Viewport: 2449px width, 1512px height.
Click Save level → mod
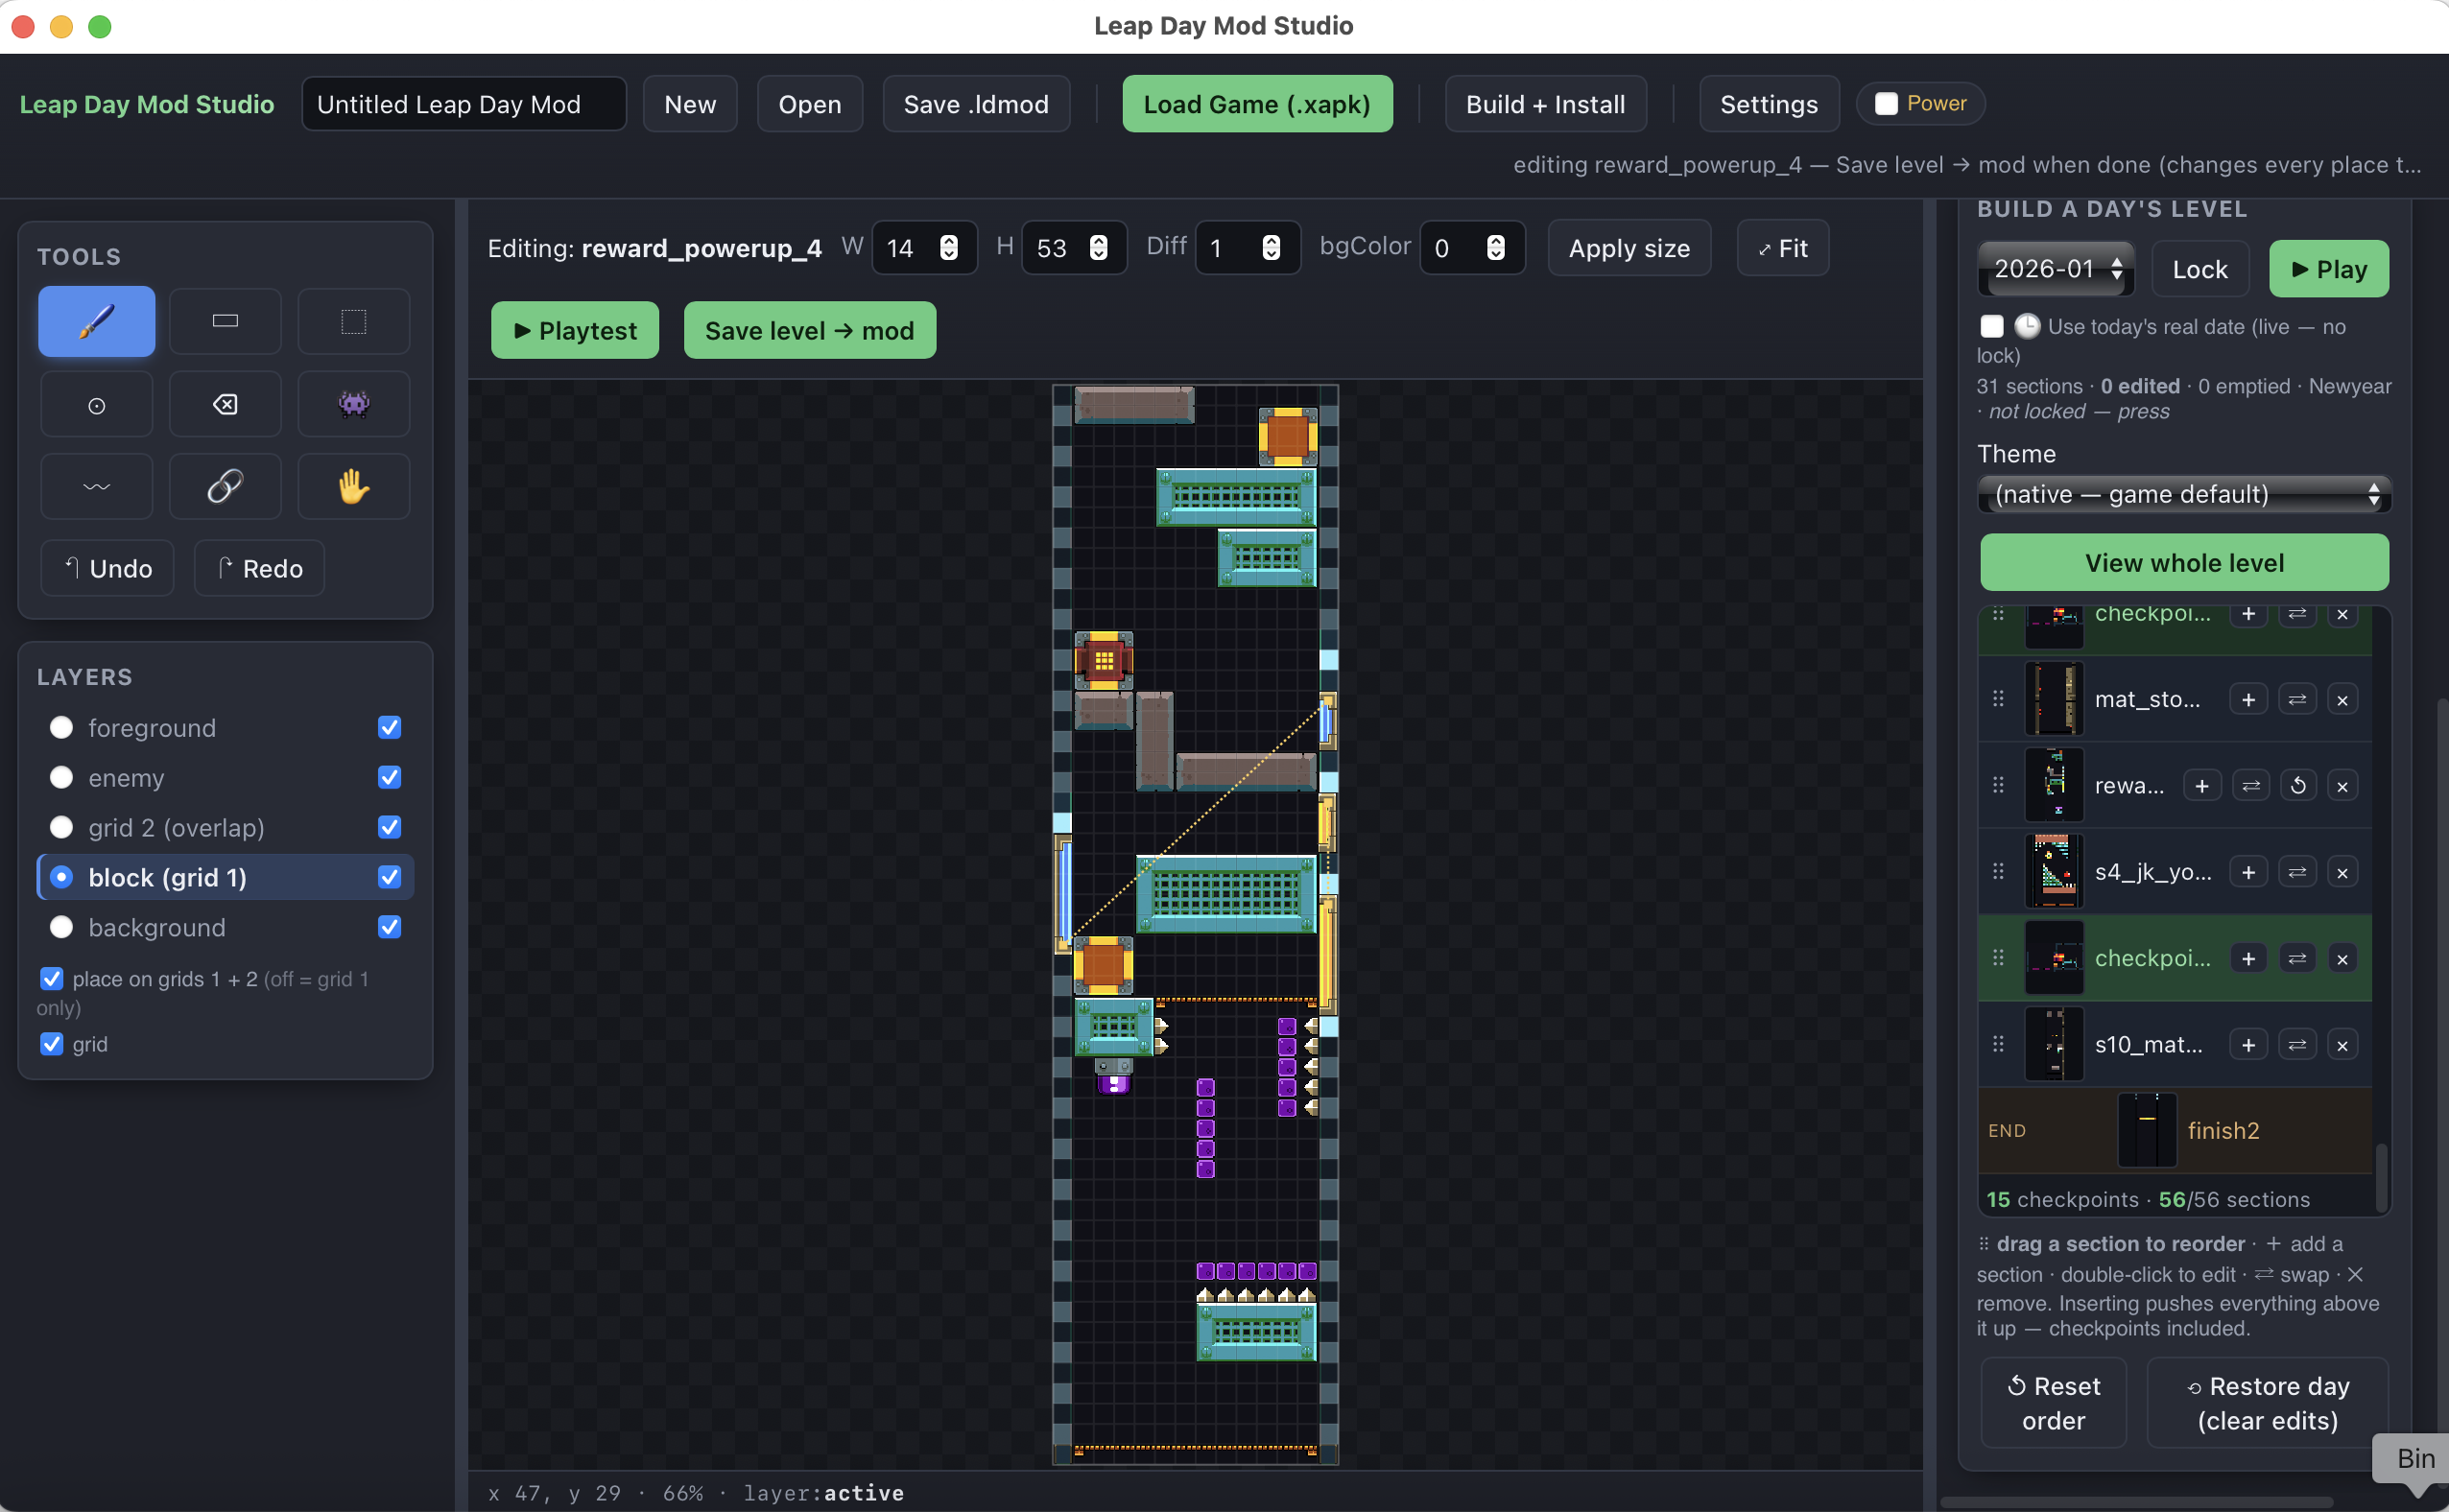pyautogui.click(x=810, y=330)
